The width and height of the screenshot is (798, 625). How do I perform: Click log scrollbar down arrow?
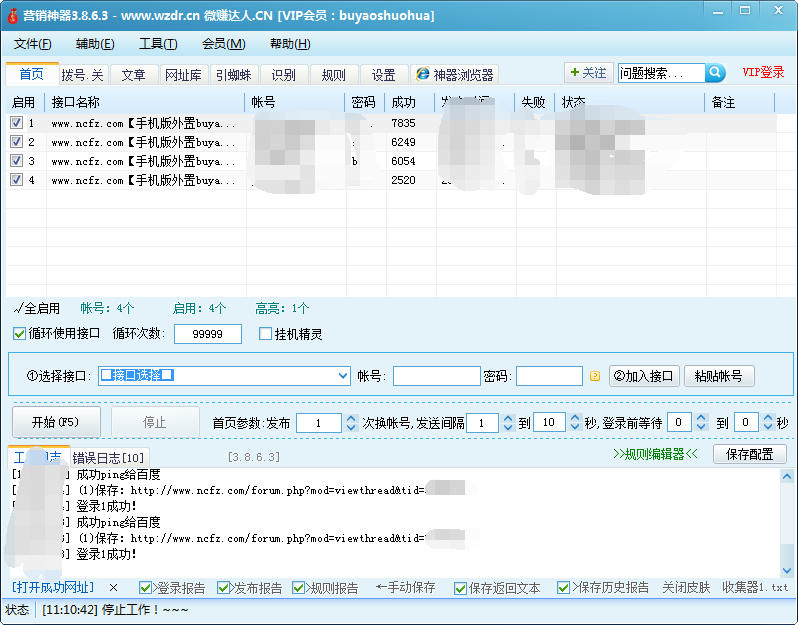tap(787, 571)
